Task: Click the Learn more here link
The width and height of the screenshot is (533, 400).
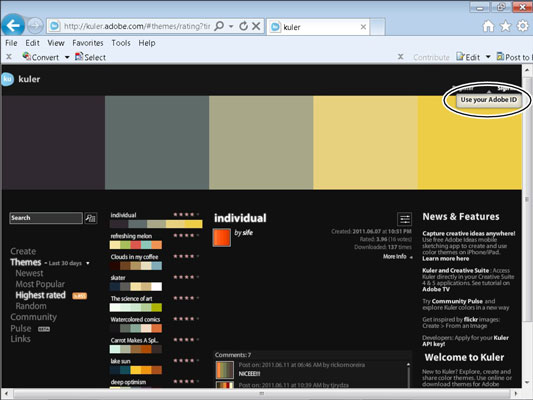Action: point(446,259)
